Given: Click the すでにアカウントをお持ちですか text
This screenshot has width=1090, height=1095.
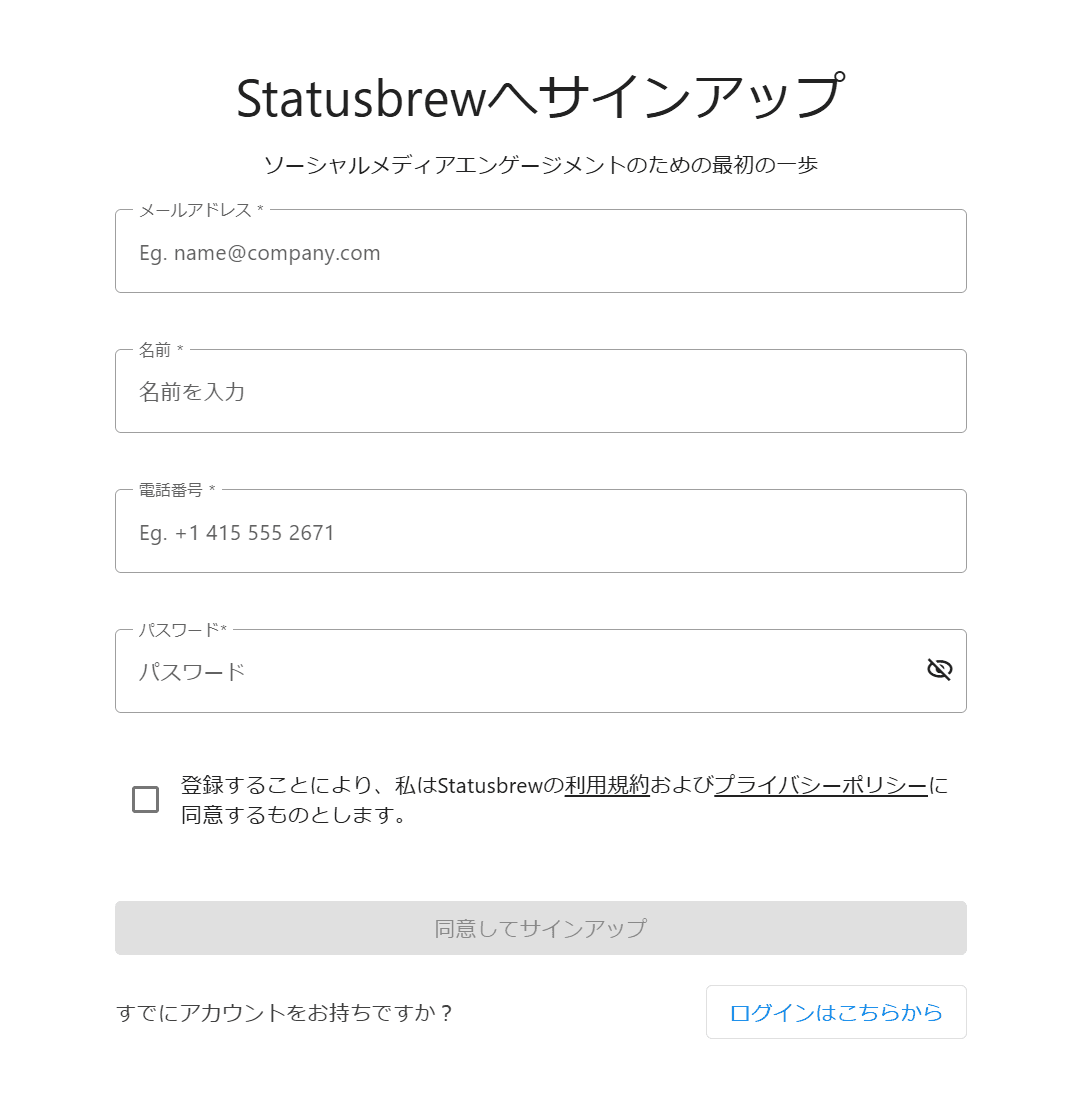Looking at the screenshot, I should point(286,1013).
